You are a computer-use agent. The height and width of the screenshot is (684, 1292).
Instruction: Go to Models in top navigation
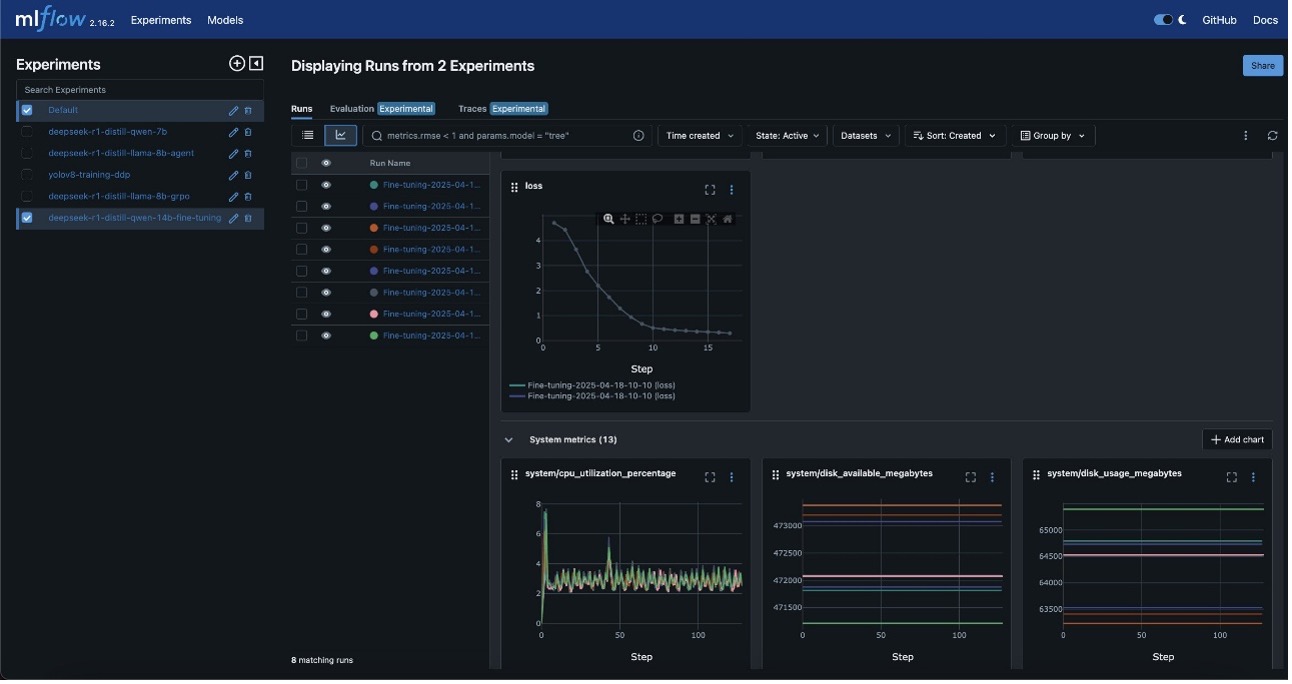pyautogui.click(x=225, y=20)
